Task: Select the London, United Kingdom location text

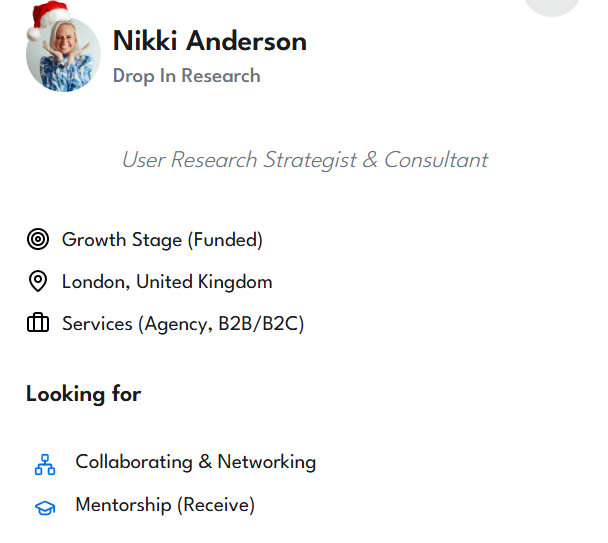Action: 167,282
